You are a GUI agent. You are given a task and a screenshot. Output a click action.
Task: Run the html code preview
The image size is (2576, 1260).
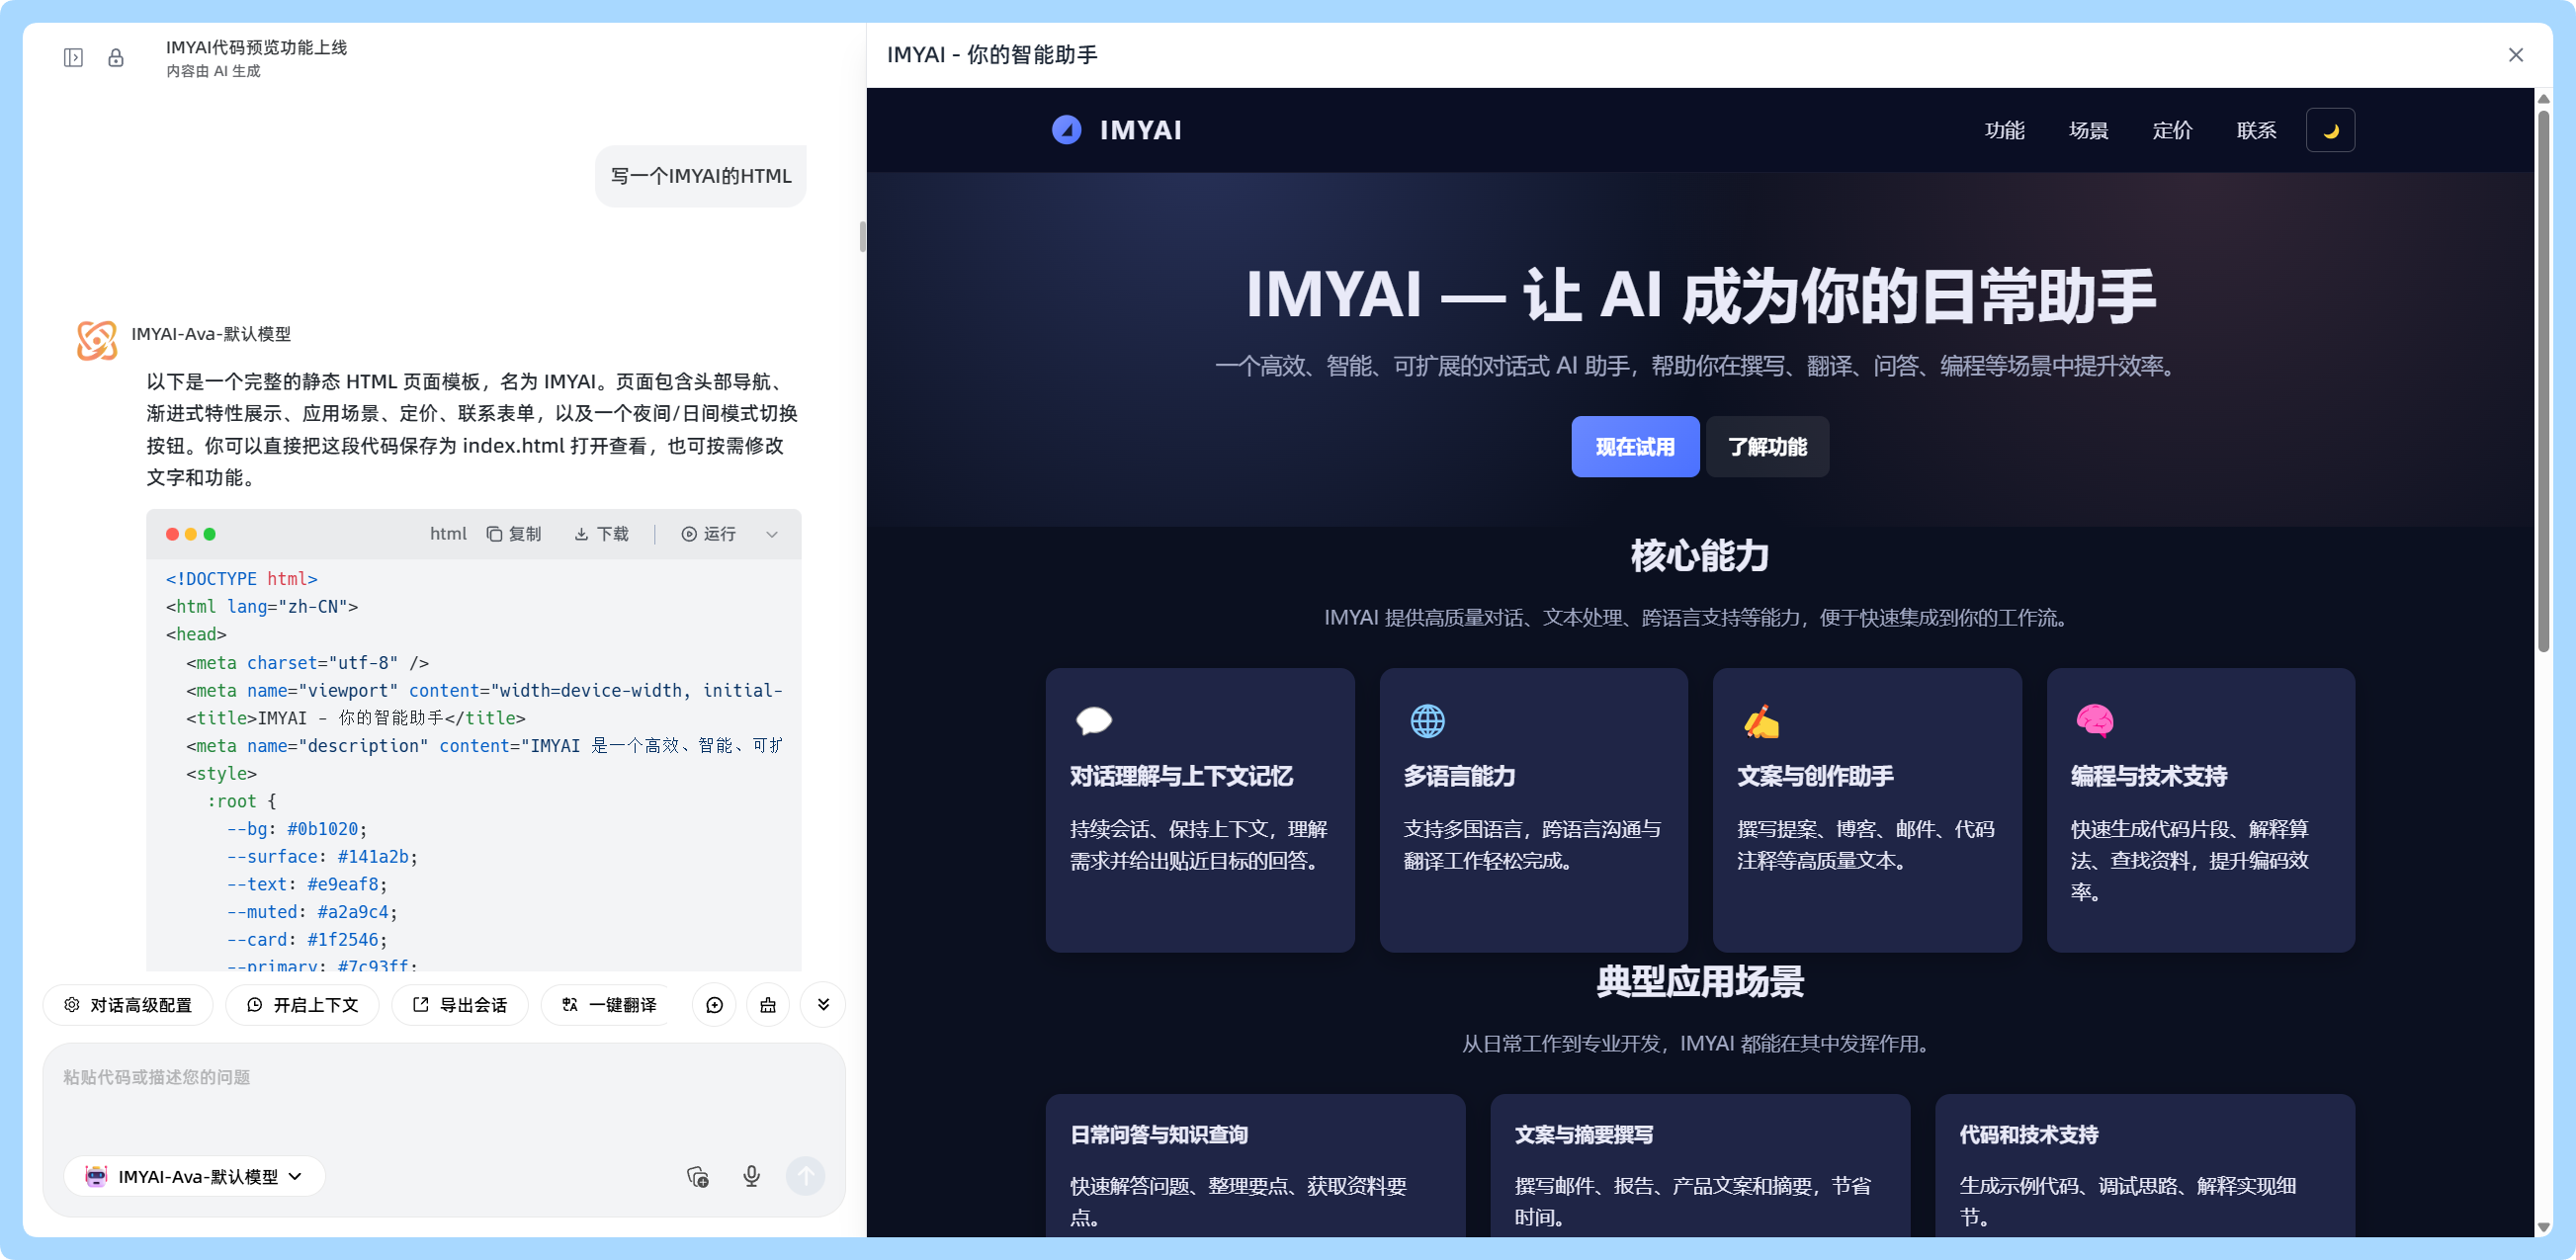(709, 534)
